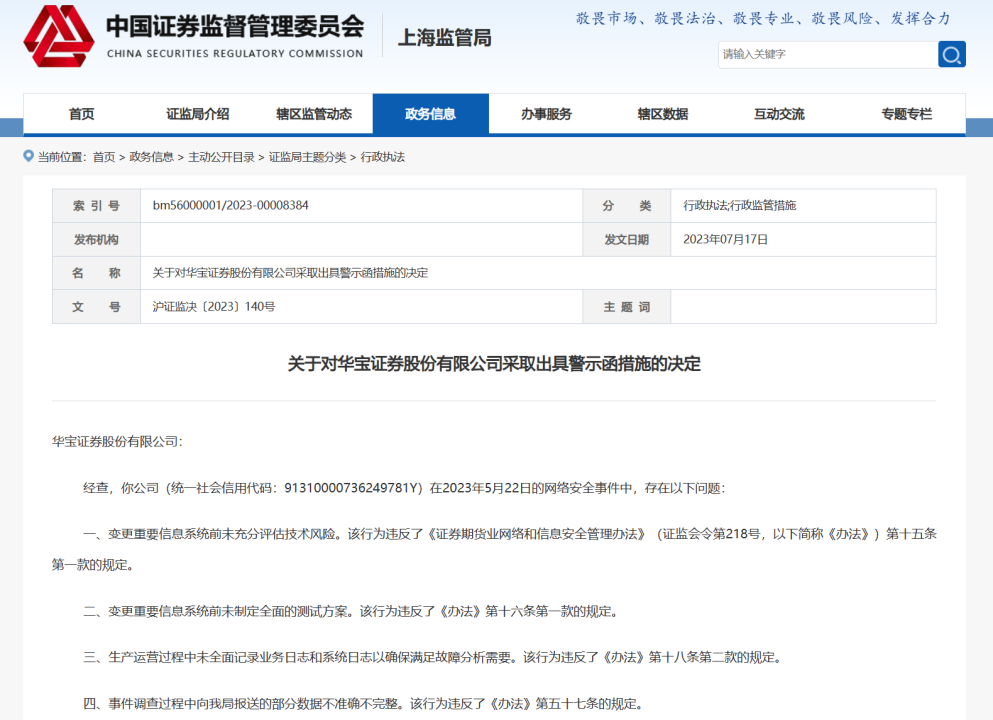Click the CSRC red logo emblem
The width and height of the screenshot is (993, 720).
click(x=58, y=36)
